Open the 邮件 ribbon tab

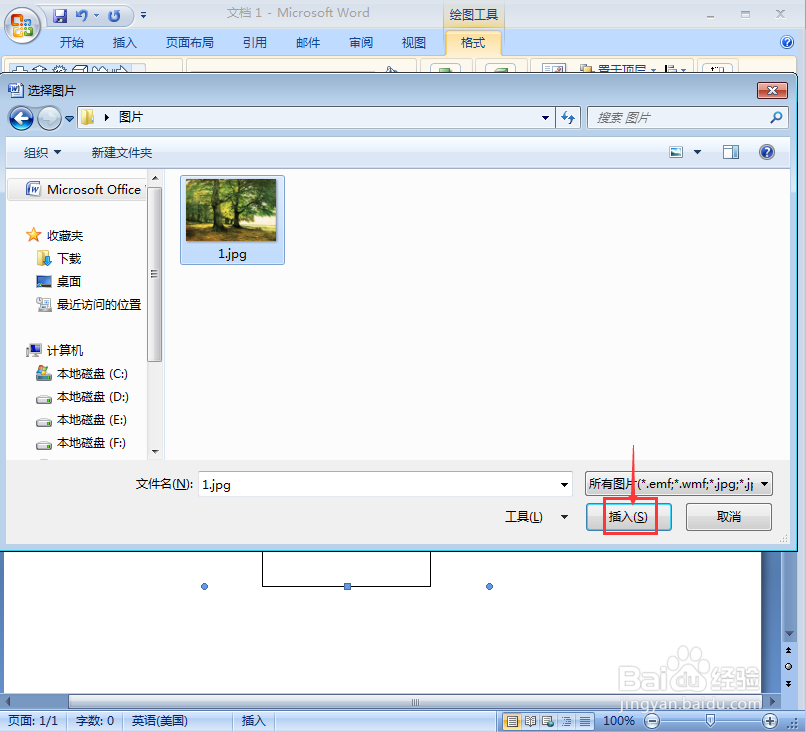(x=308, y=42)
